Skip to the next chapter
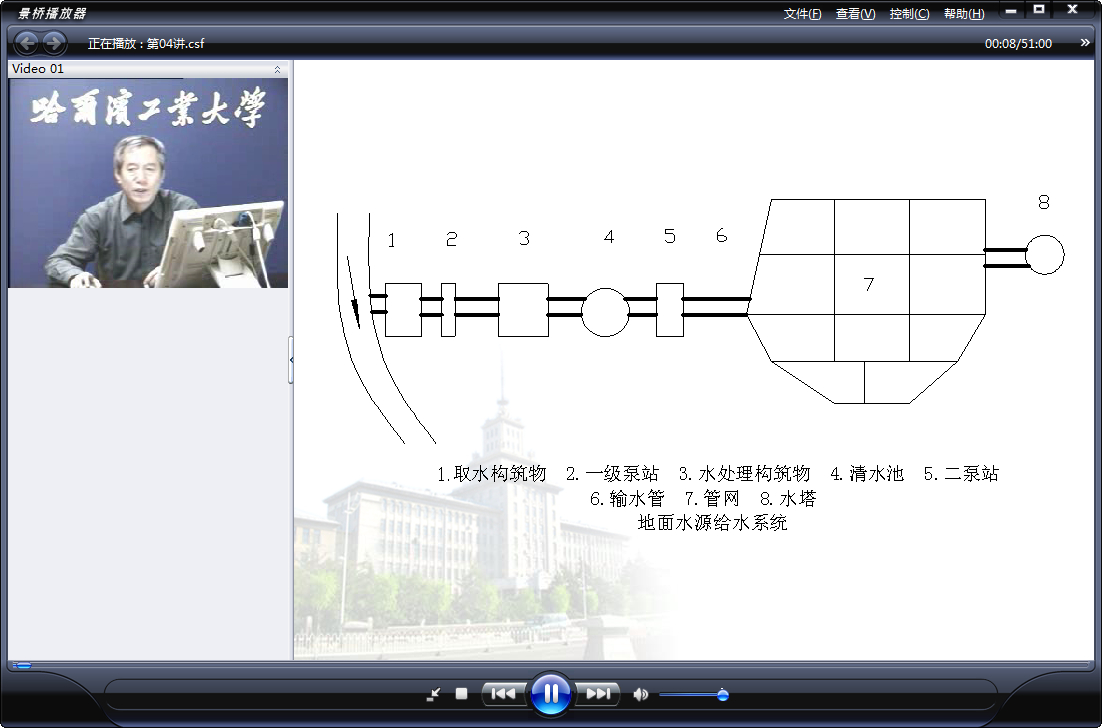 [x=598, y=694]
